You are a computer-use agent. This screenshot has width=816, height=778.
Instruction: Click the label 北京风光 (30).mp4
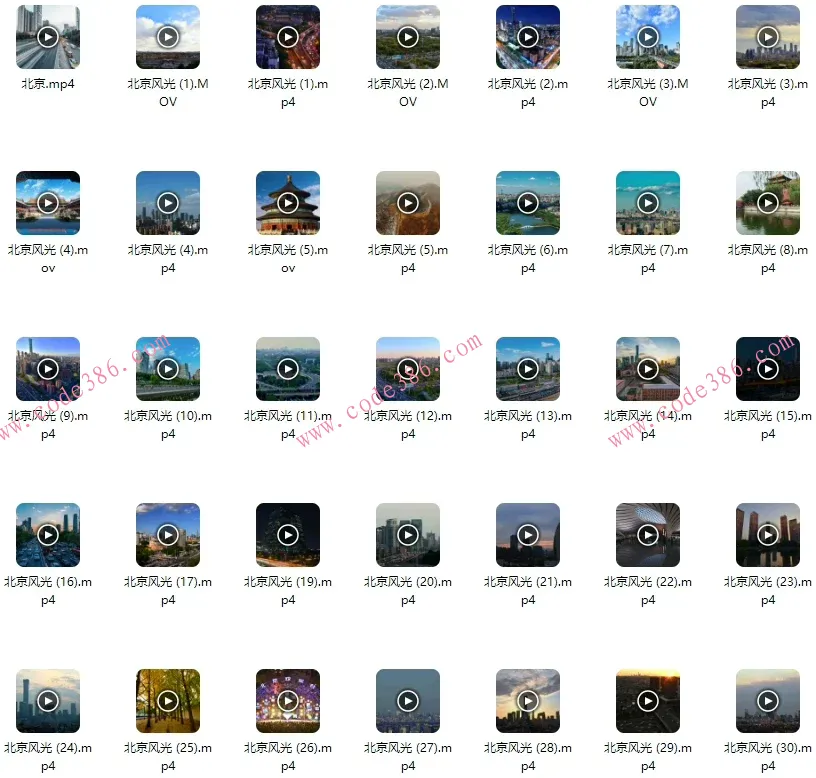point(768,757)
